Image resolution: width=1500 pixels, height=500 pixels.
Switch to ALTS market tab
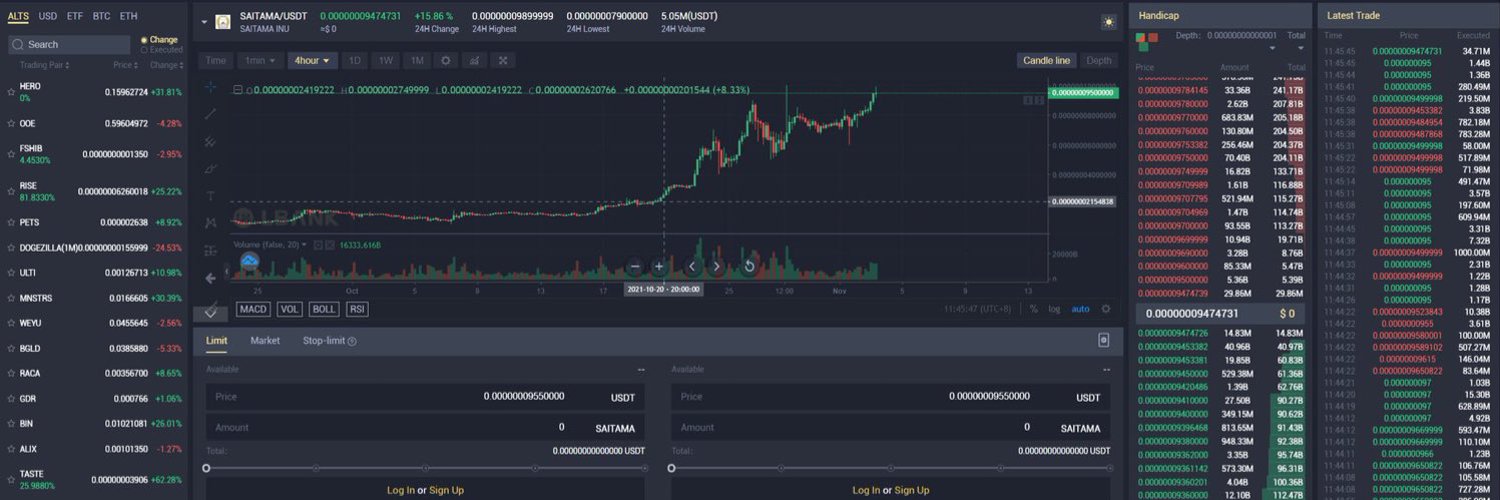pos(18,16)
